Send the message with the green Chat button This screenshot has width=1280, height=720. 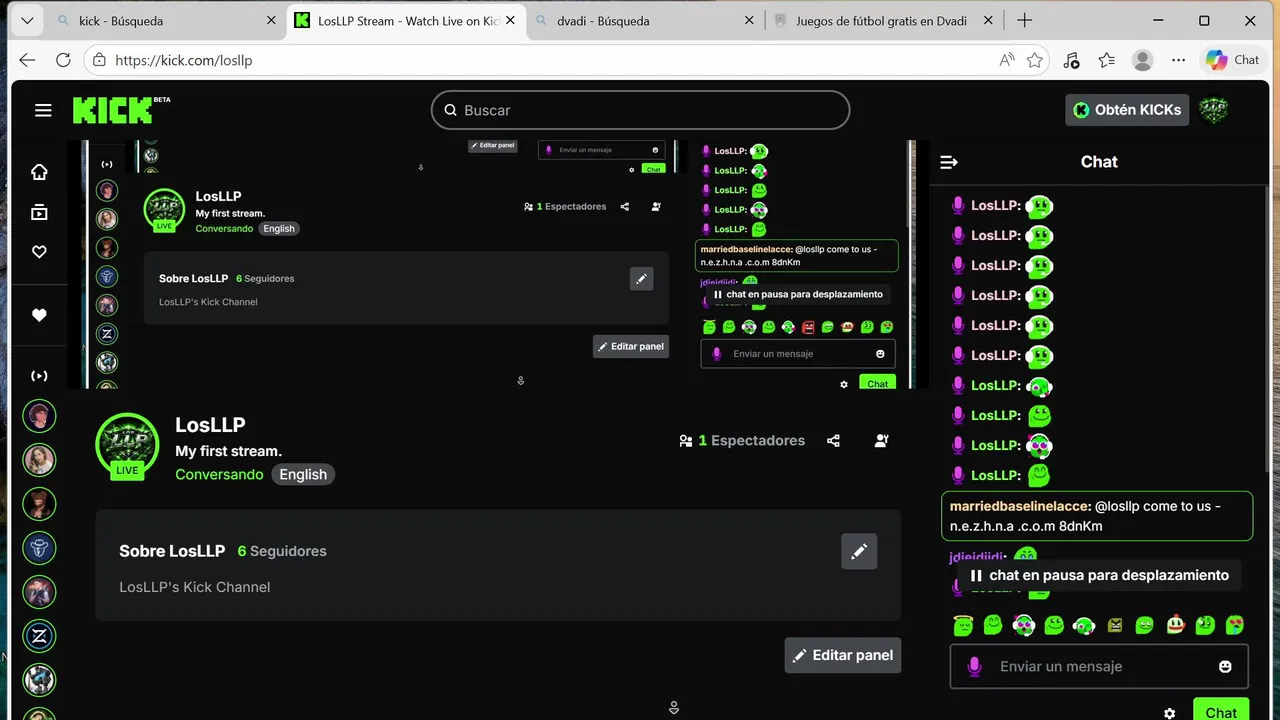pyautogui.click(x=1221, y=709)
